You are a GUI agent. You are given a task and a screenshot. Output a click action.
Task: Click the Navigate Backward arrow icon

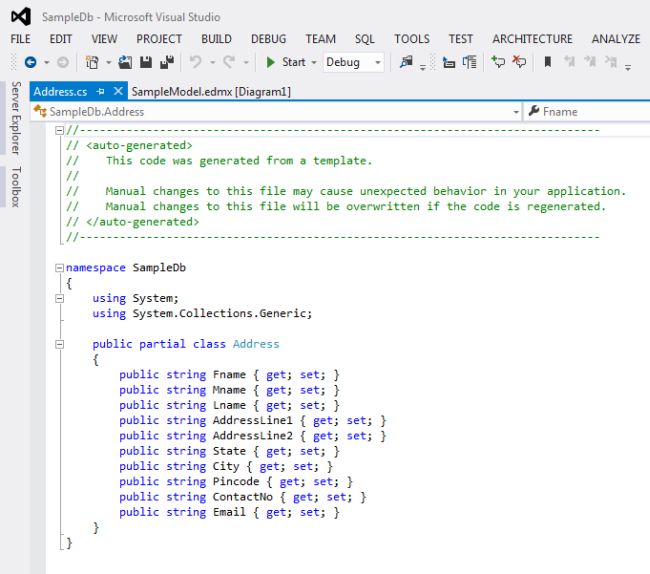coord(30,62)
